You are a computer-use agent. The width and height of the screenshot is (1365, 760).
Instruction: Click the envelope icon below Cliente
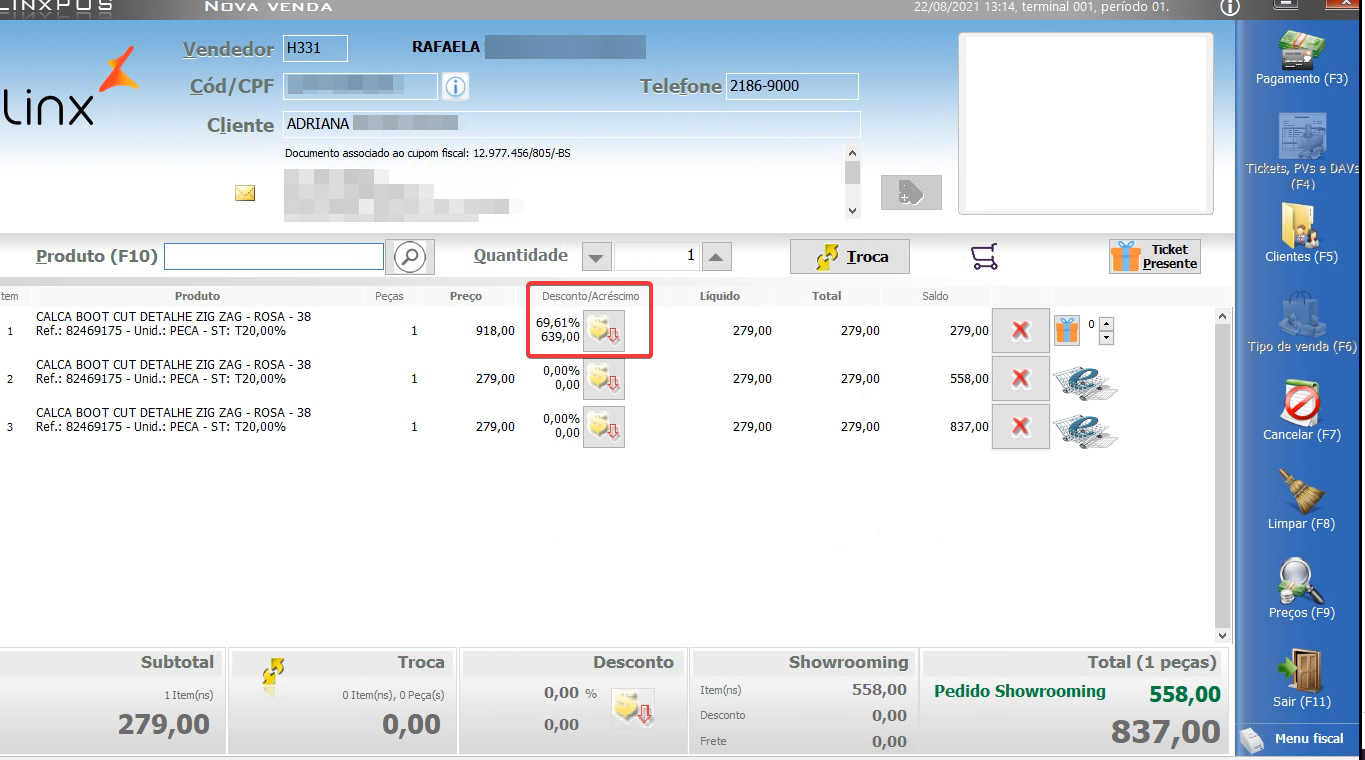(245, 193)
